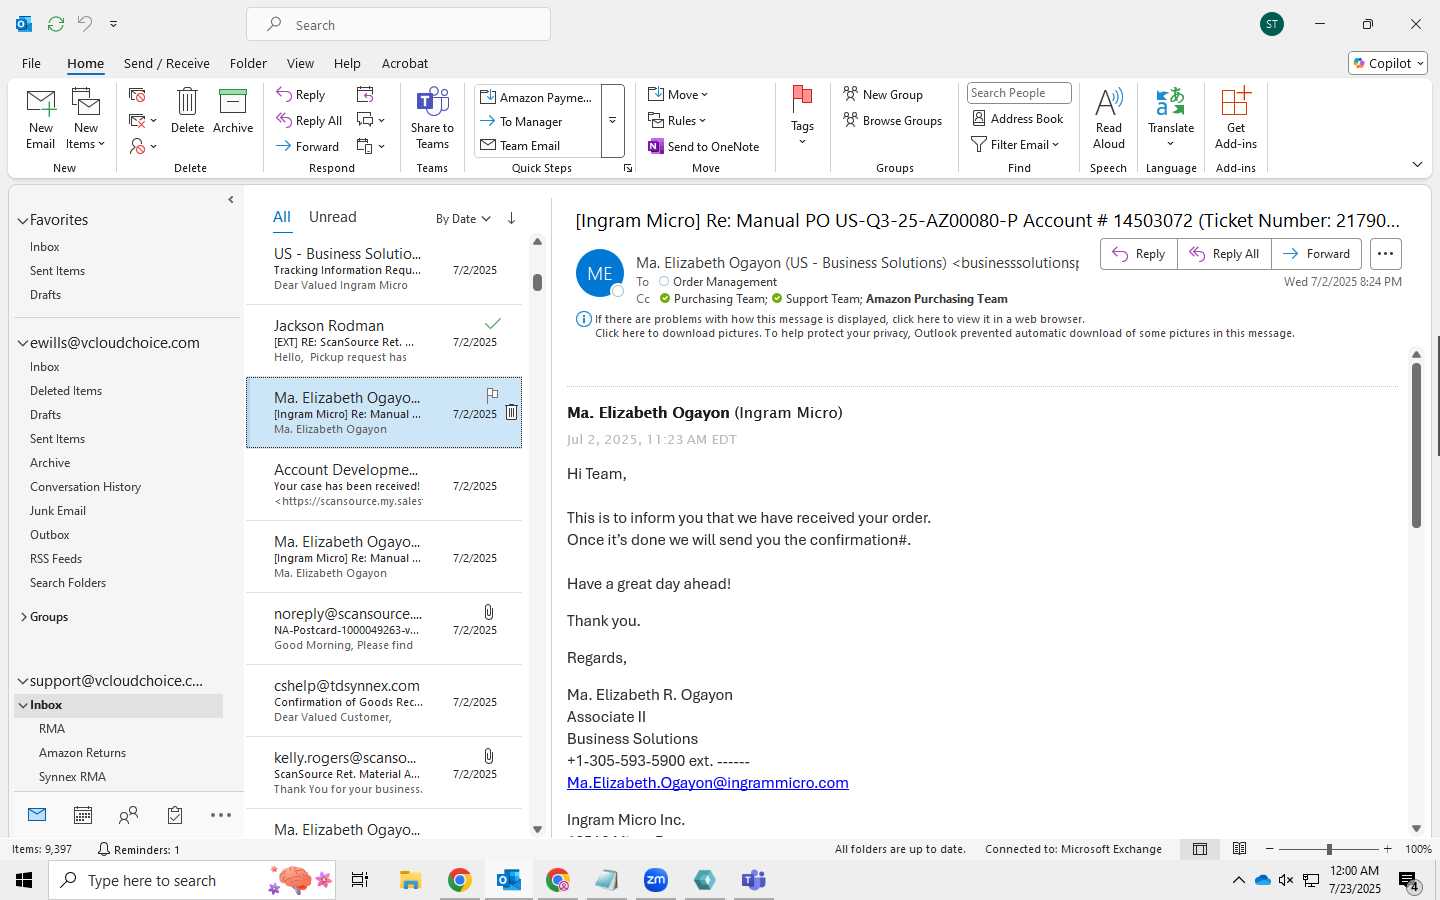Image resolution: width=1440 pixels, height=900 pixels.
Task: Open more navigation options ellipsis
Action: (x=221, y=815)
